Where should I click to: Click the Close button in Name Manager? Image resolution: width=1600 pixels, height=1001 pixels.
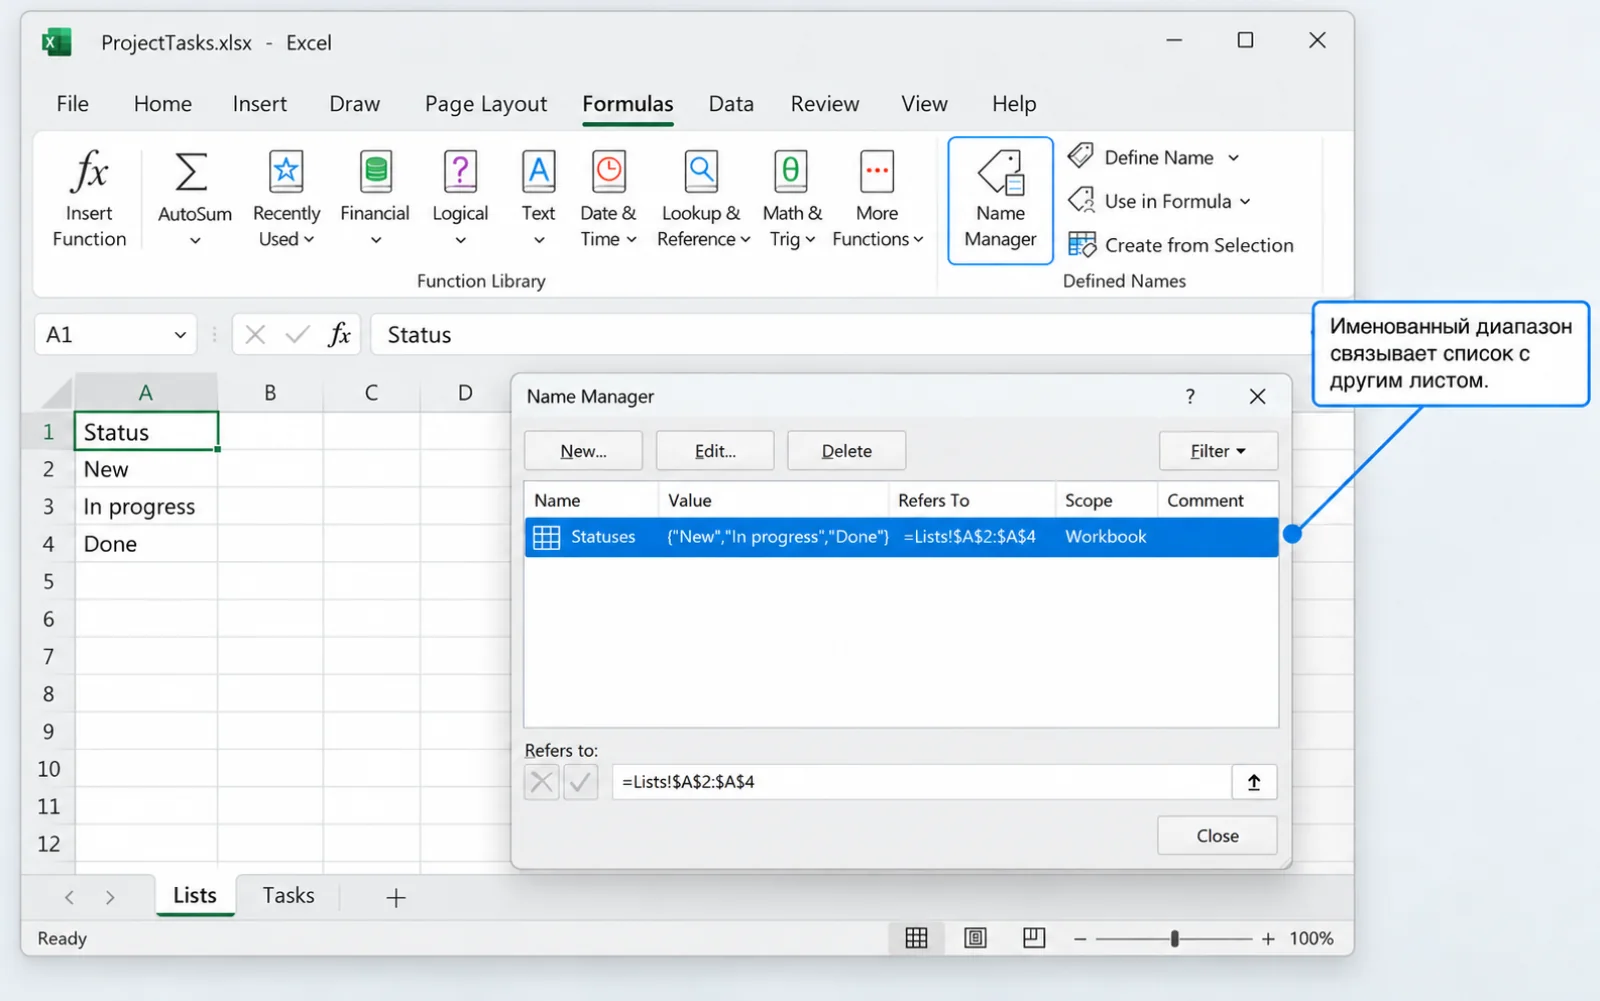[1217, 836]
